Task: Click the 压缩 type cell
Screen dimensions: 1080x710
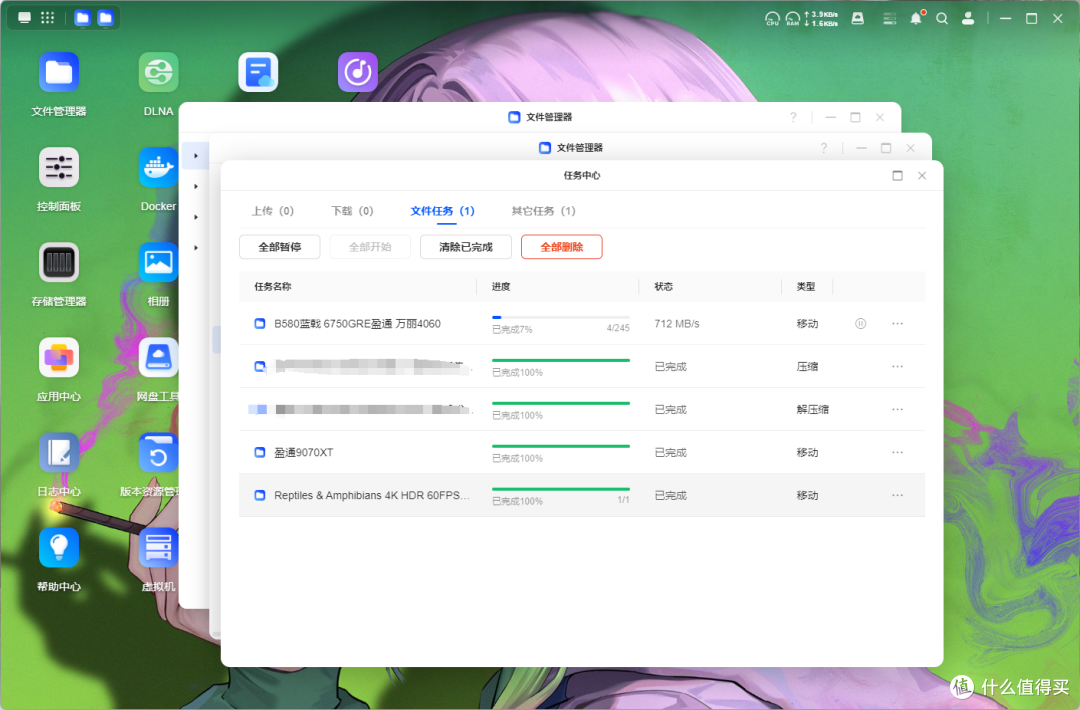Action: pyautogui.click(x=807, y=366)
